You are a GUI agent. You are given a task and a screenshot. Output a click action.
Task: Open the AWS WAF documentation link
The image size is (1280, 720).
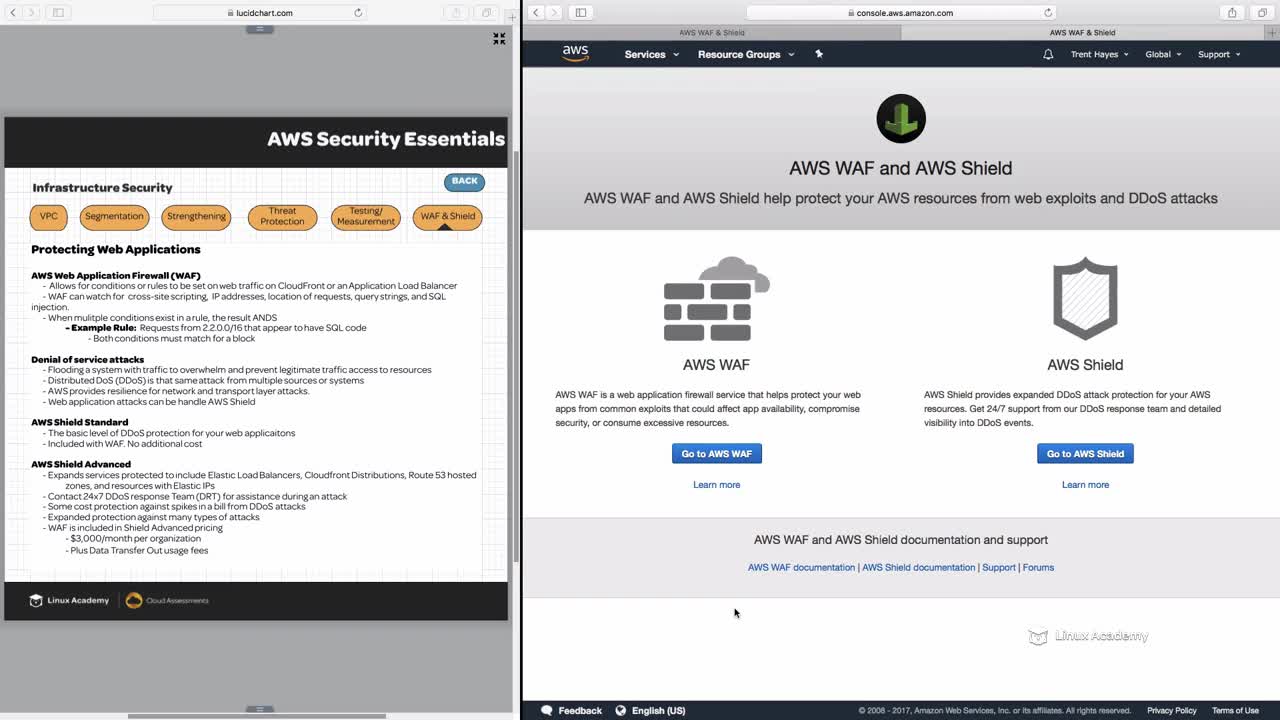[801, 568]
